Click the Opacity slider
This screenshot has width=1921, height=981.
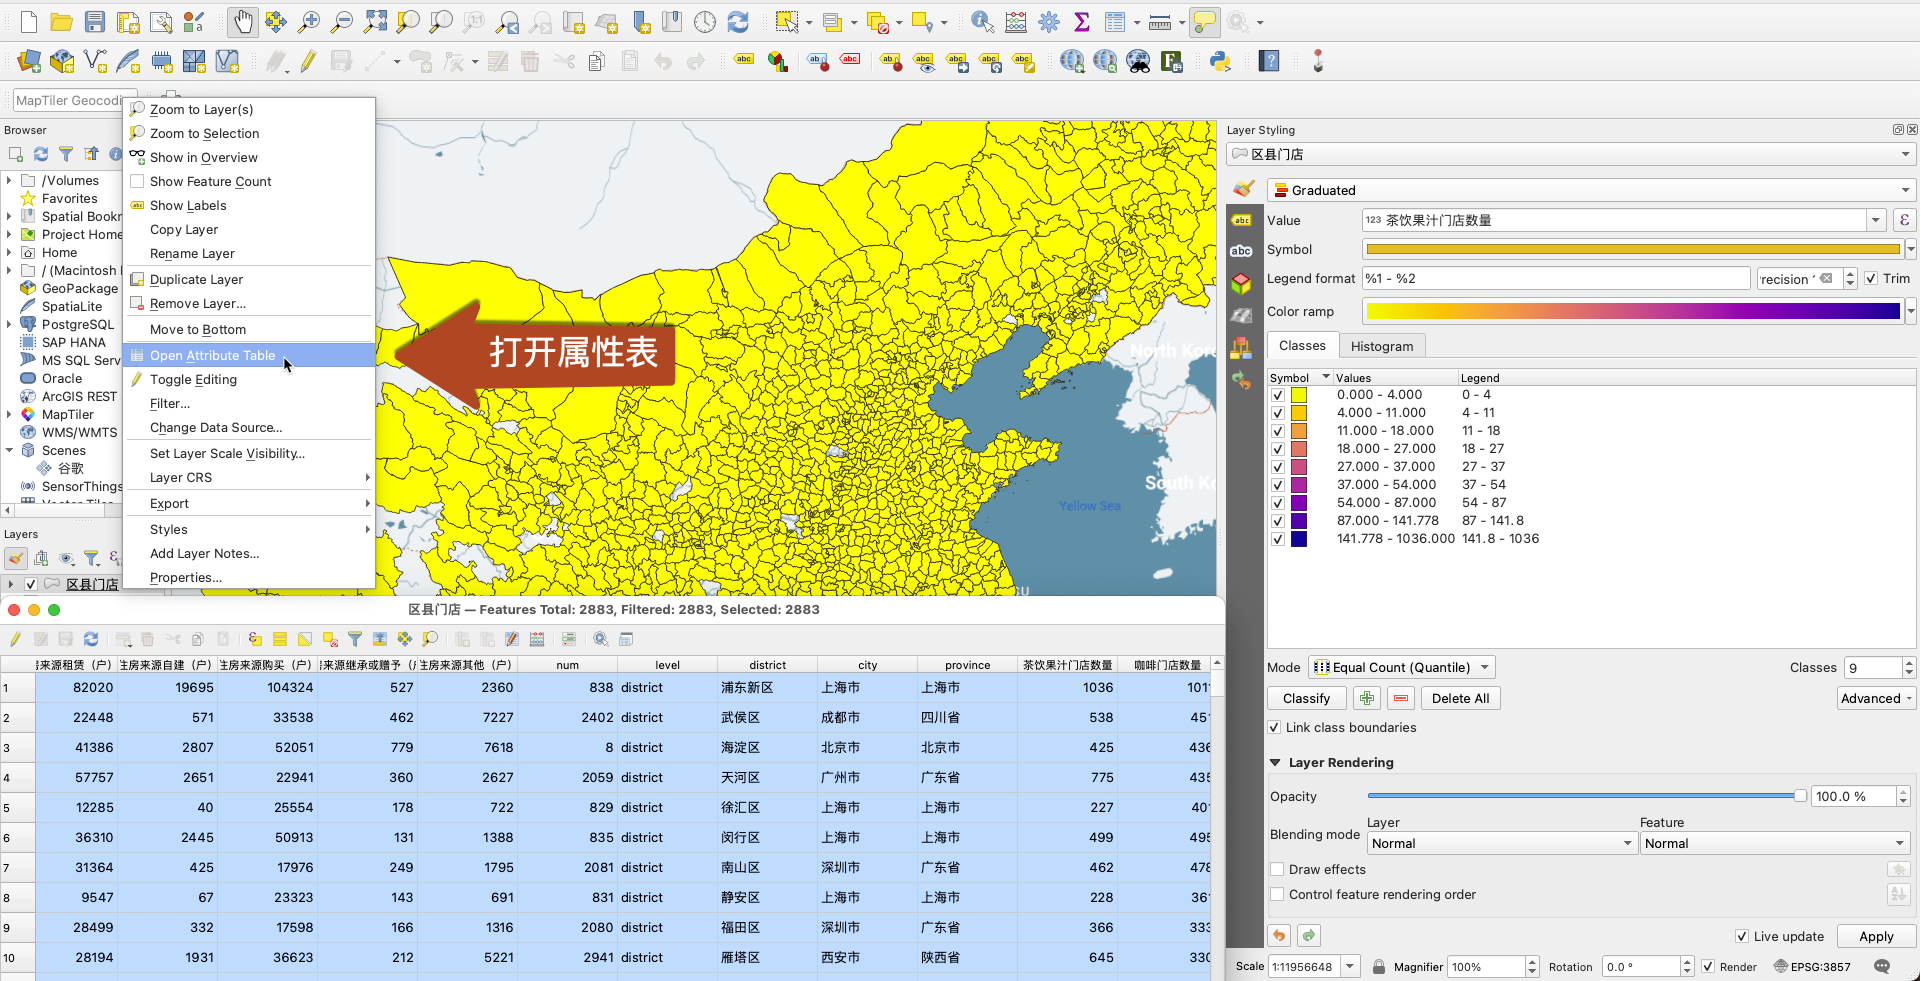tap(1587, 797)
